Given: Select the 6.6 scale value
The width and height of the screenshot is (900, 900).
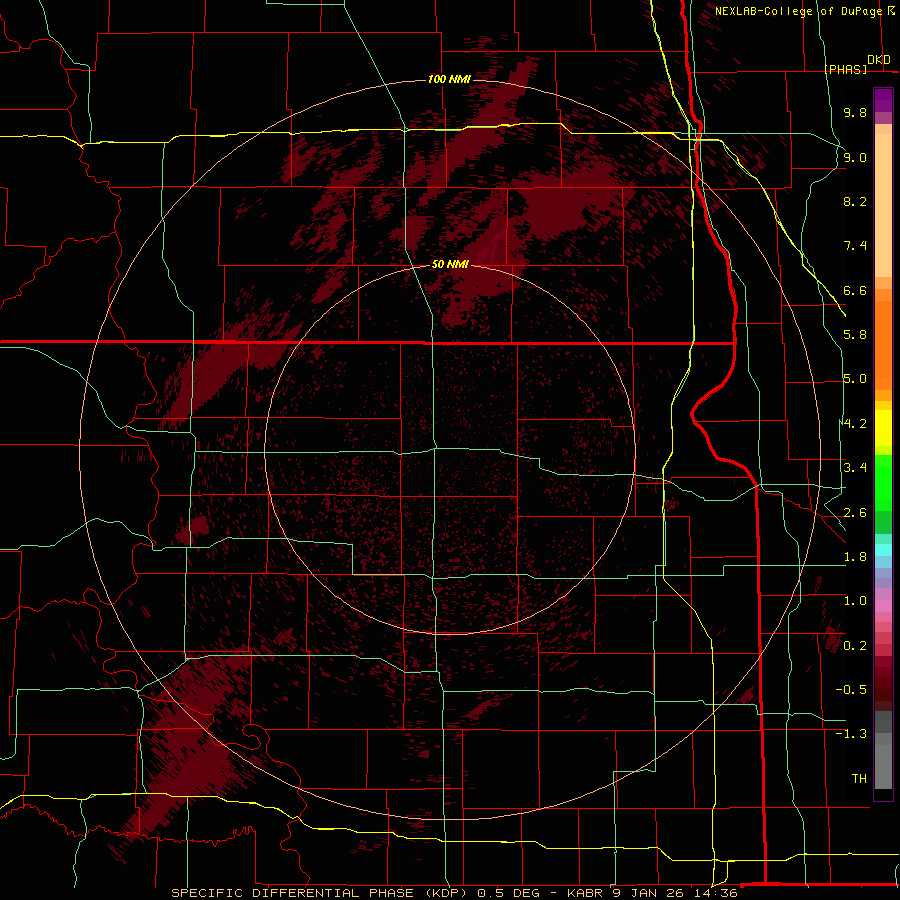Looking at the screenshot, I should pos(855,290).
